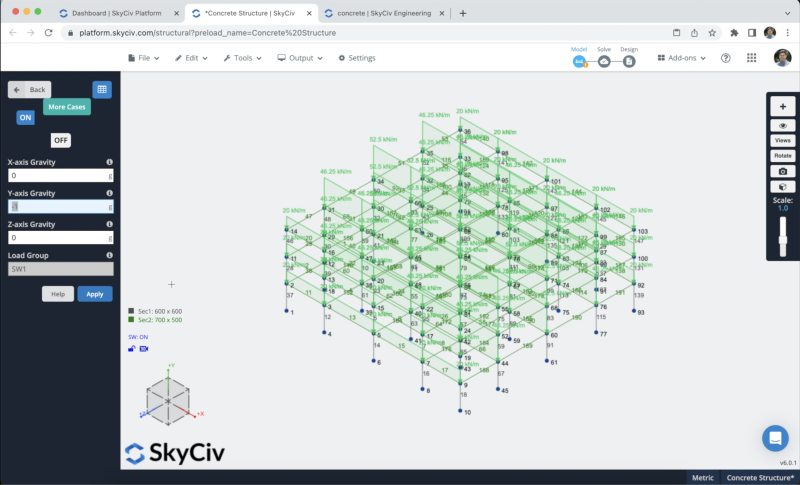Toggle the browser side panel icon
Screen dimensions: 800x485
[x=752, y=33]
